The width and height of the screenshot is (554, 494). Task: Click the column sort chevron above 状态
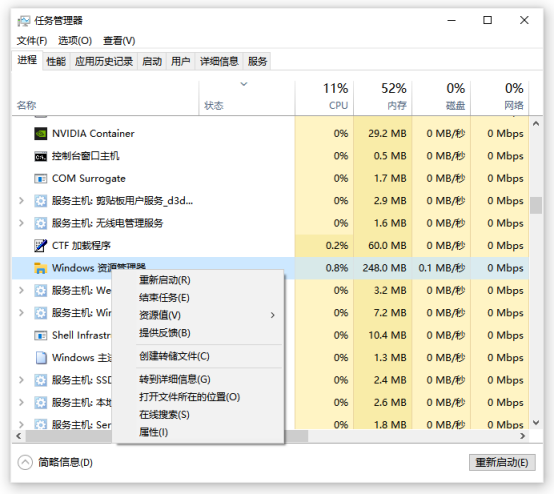pos(244,84)
